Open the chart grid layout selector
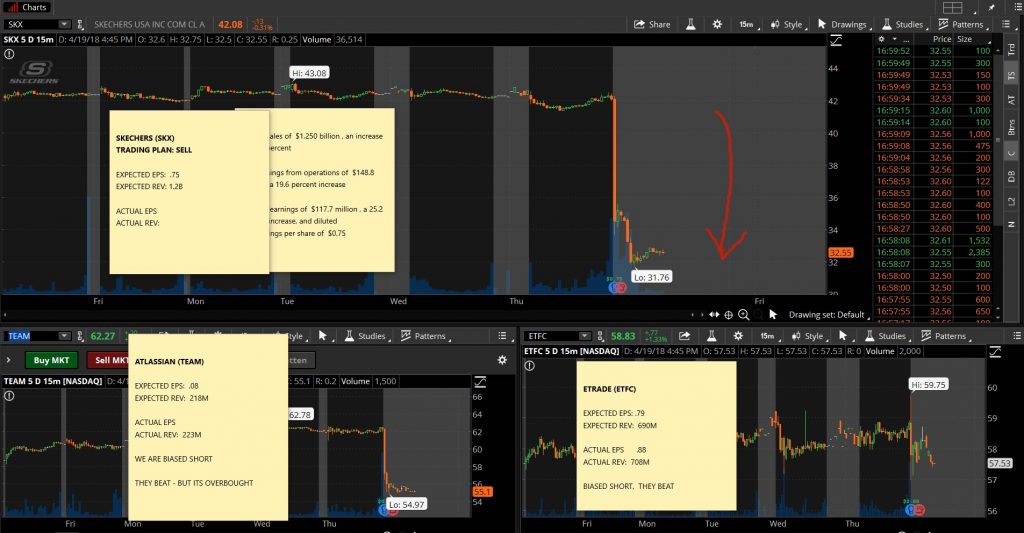Screen dimensions: 1024x533 [x=953, y=7]
